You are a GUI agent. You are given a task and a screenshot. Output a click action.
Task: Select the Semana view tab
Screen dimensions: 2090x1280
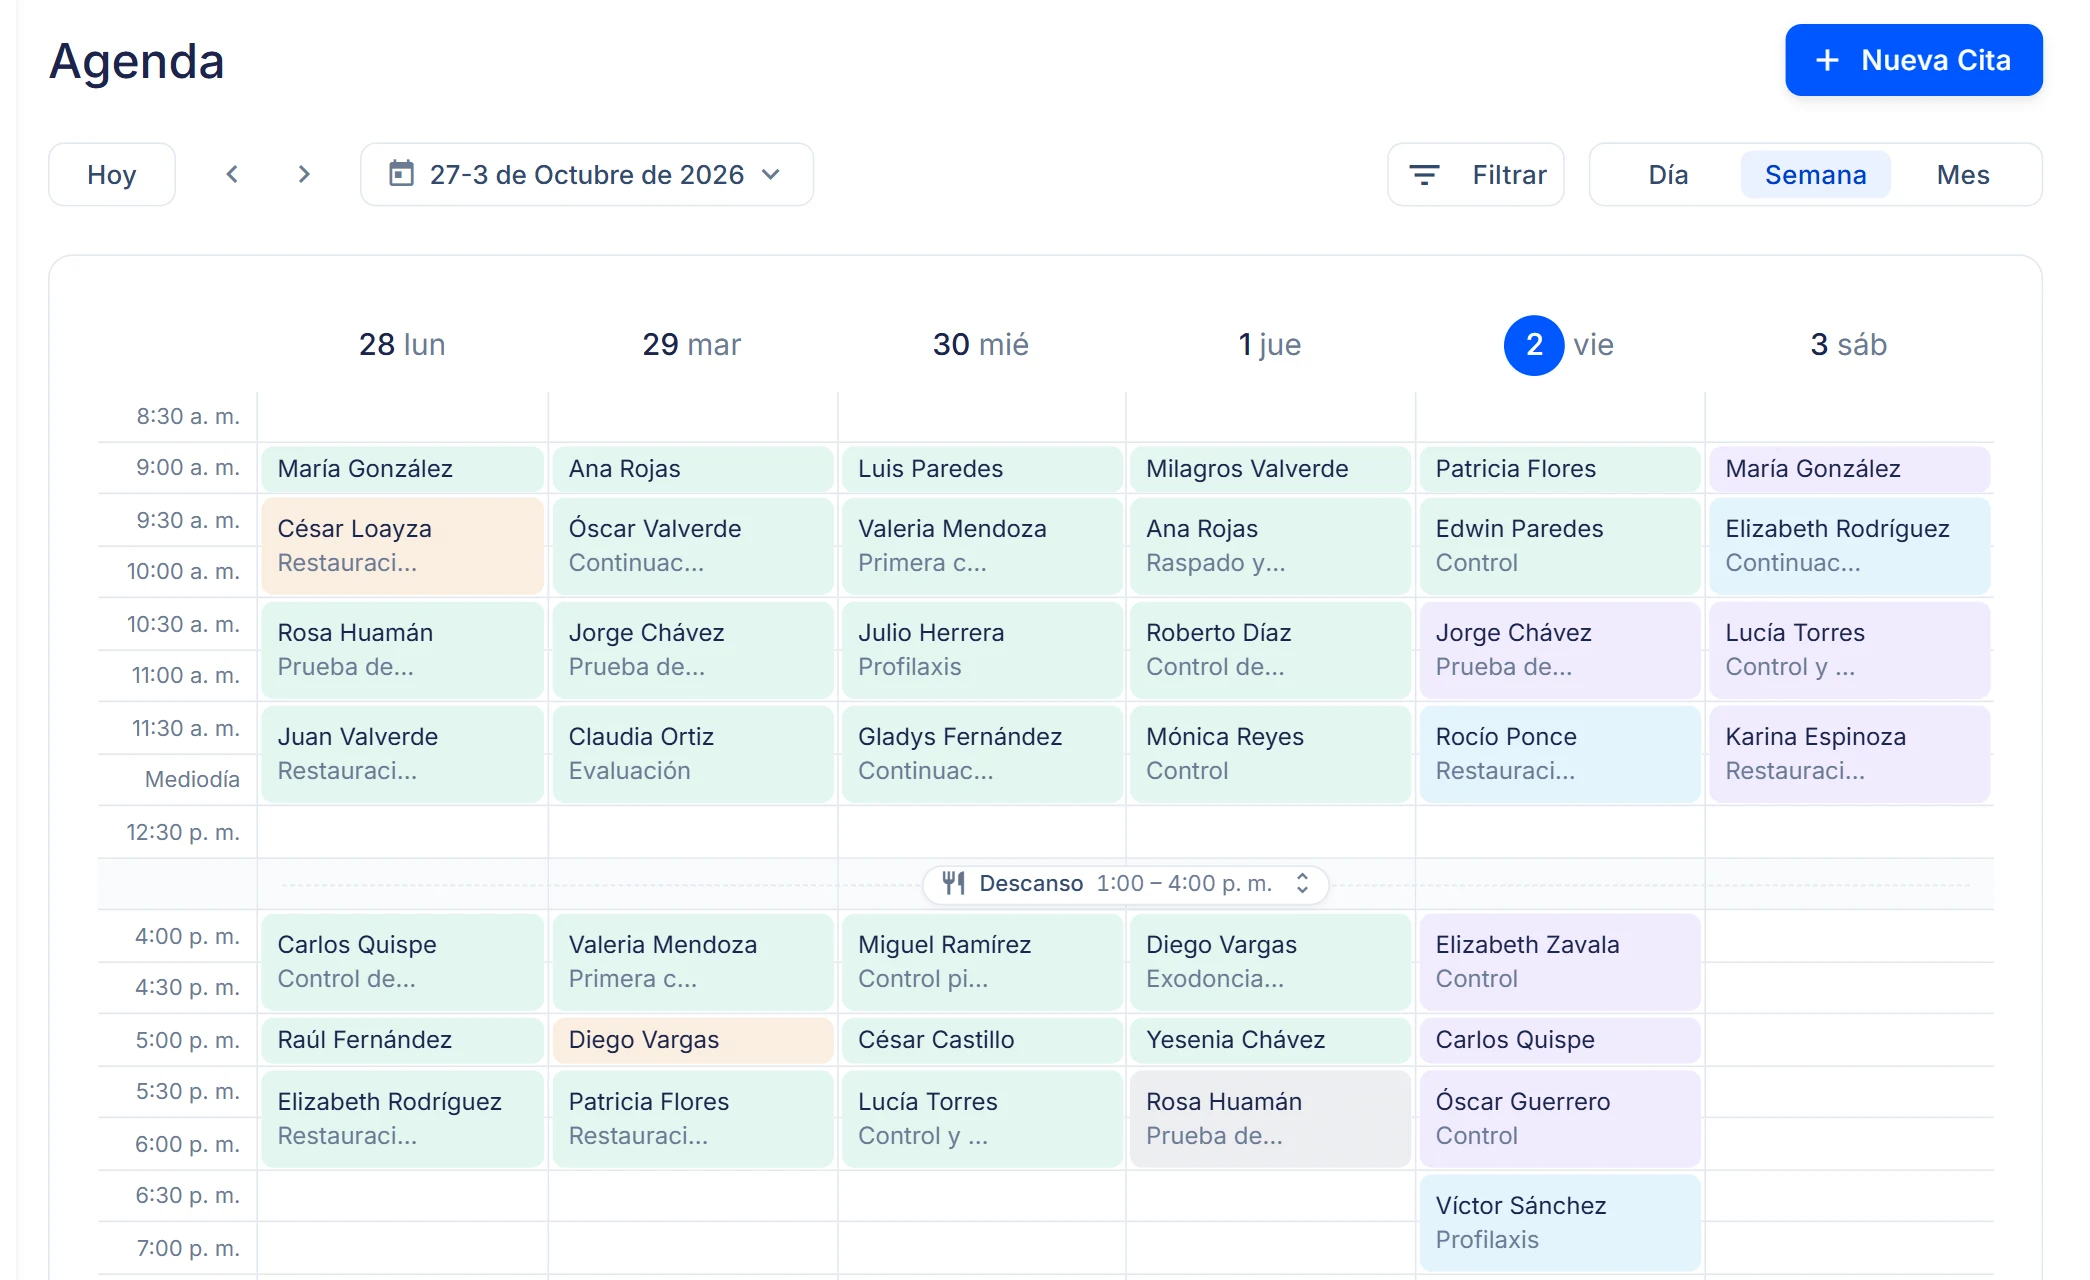coord(1815,175)
